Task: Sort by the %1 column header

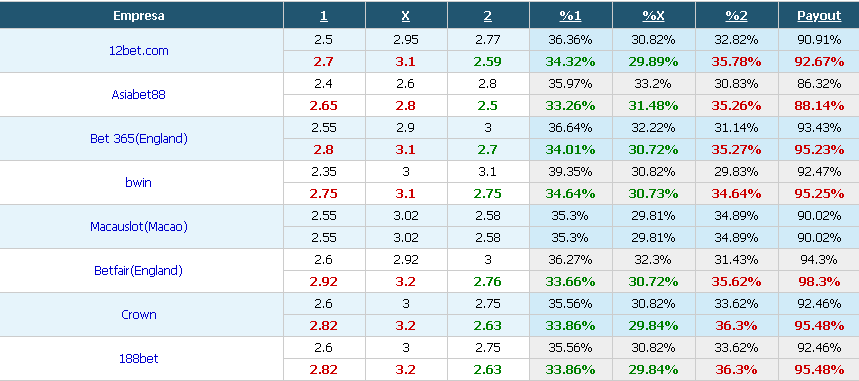Action: 570,16
